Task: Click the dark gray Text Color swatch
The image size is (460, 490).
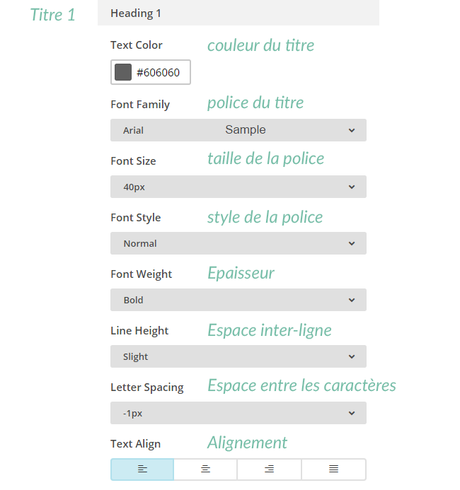Action: click(x=123, y=72)
